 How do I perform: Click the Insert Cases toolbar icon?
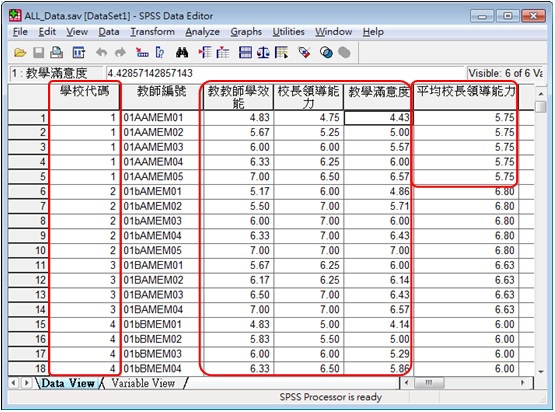[x=205, y=53]
